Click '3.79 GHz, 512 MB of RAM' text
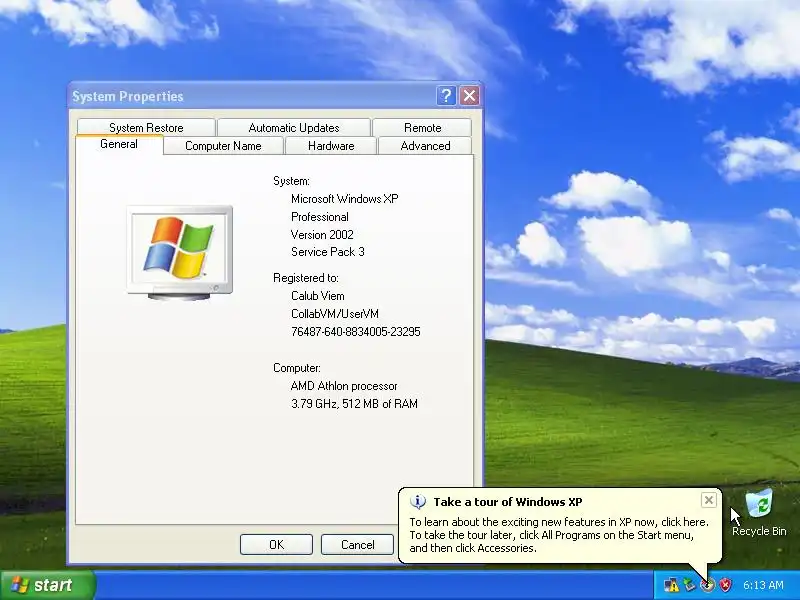Viewport: 800px width, 600px height. 354,404
